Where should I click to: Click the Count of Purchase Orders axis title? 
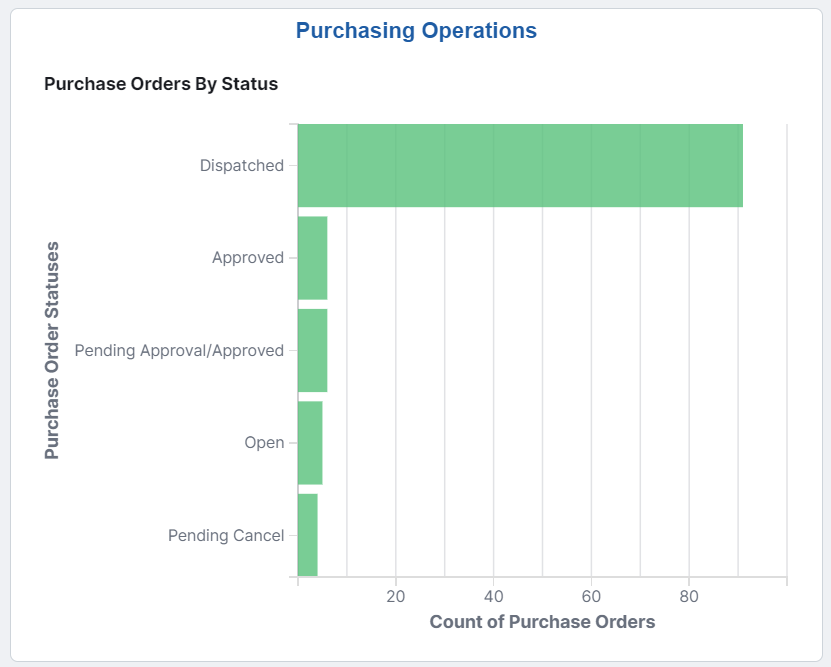tap(542, 621)
